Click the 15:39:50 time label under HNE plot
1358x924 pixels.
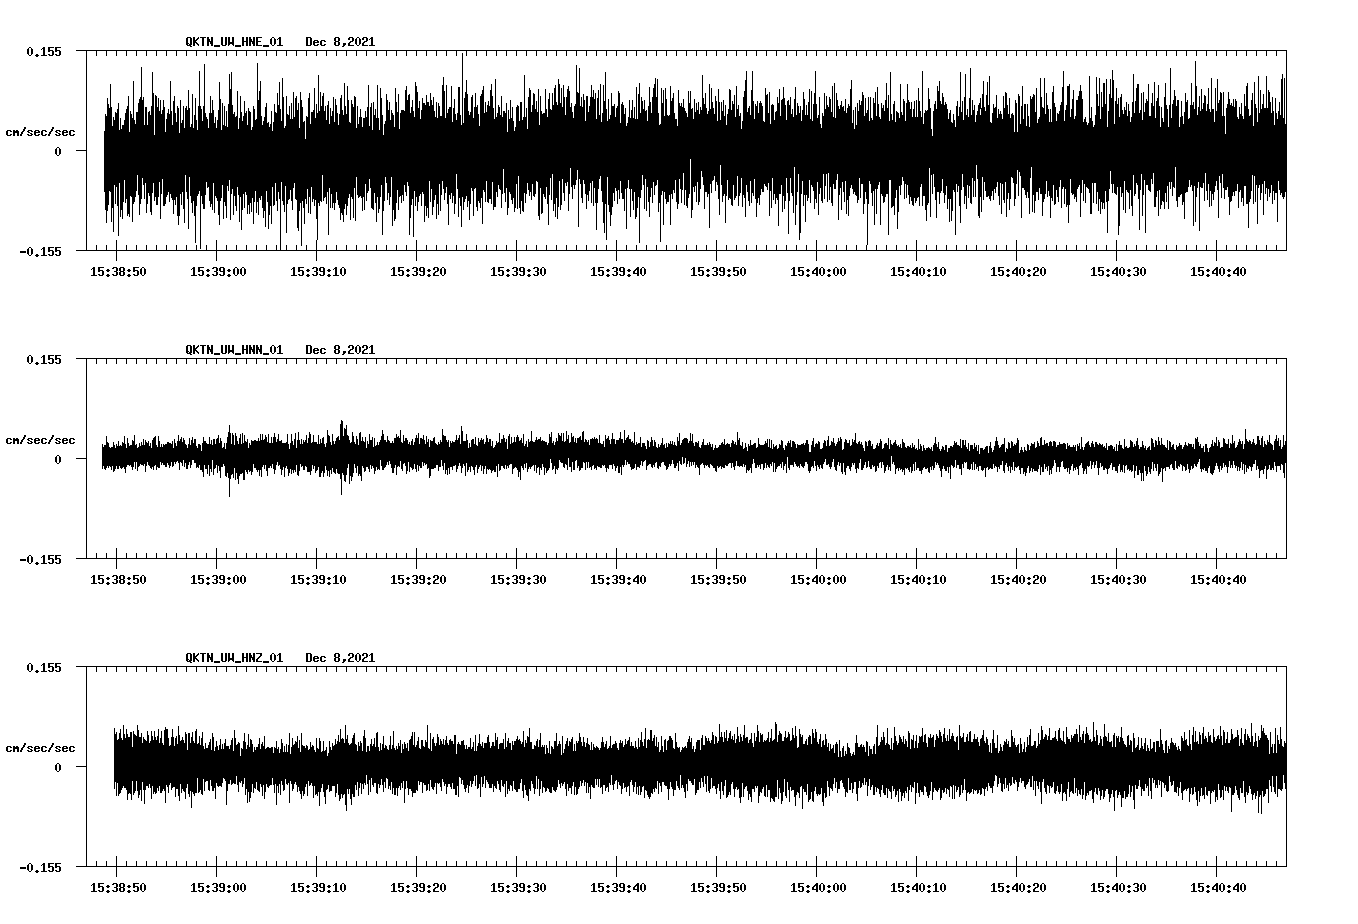click(718, 272)
